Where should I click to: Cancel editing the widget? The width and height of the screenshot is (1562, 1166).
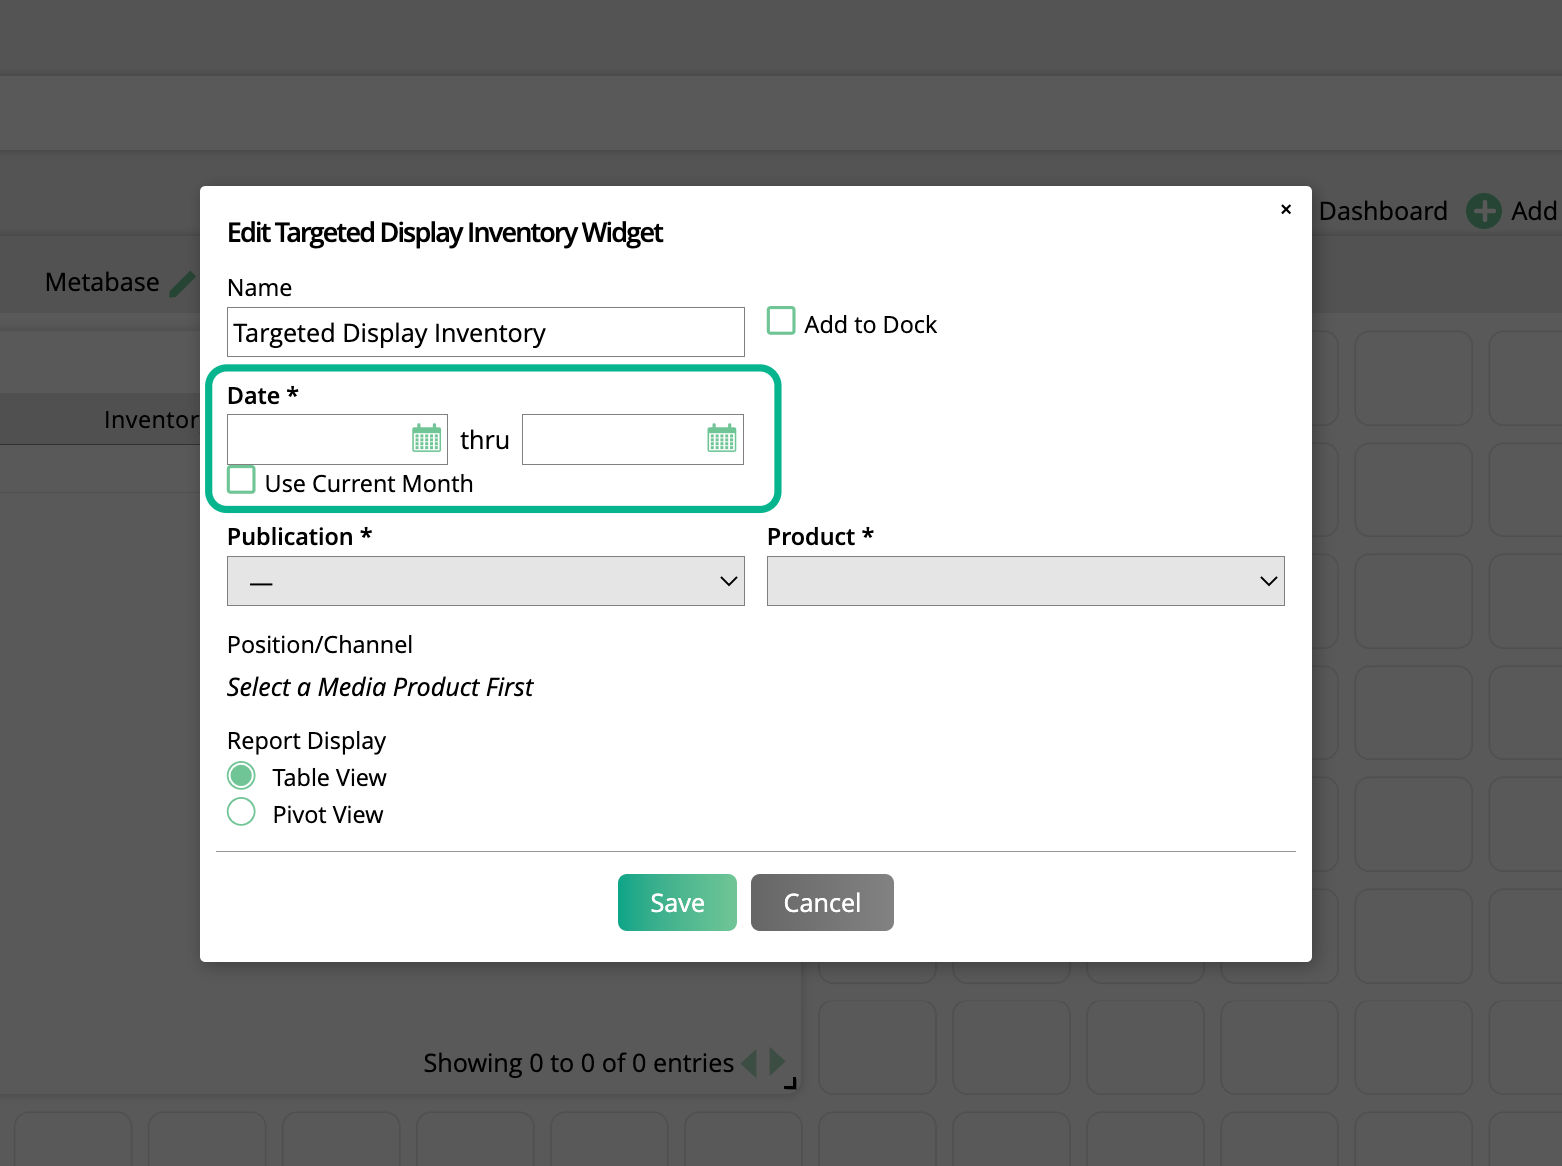(821, 902)
